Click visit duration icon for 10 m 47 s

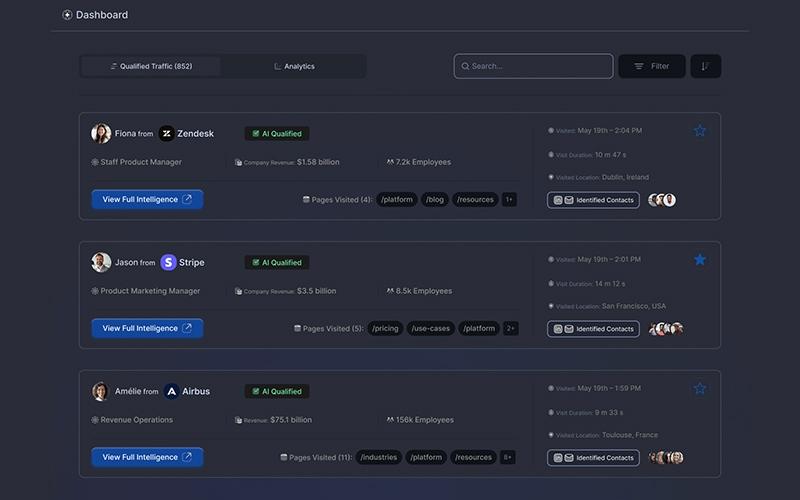coord(551,155)
